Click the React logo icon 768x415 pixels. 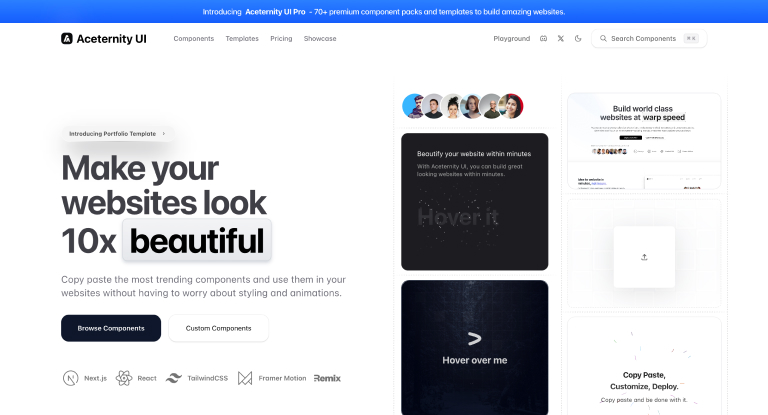click(x=124, y=378)
